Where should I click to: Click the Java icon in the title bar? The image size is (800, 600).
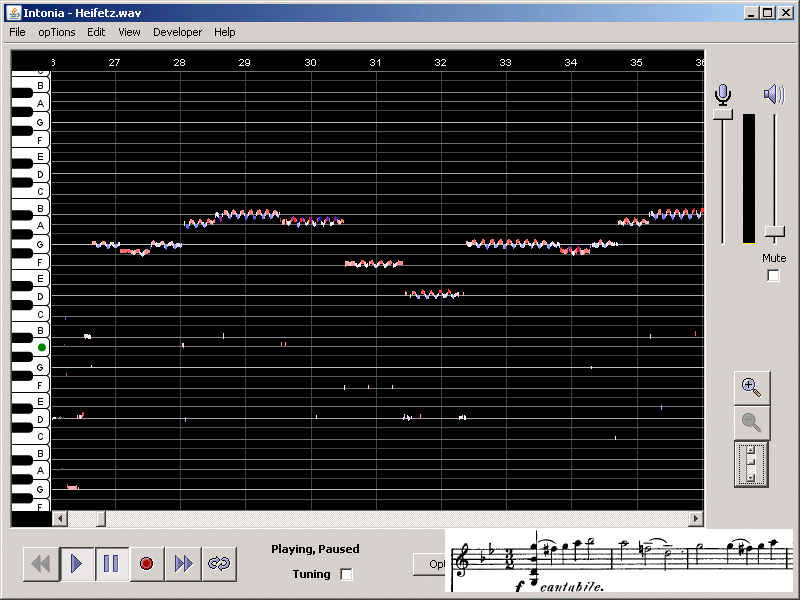pos(14,13)
